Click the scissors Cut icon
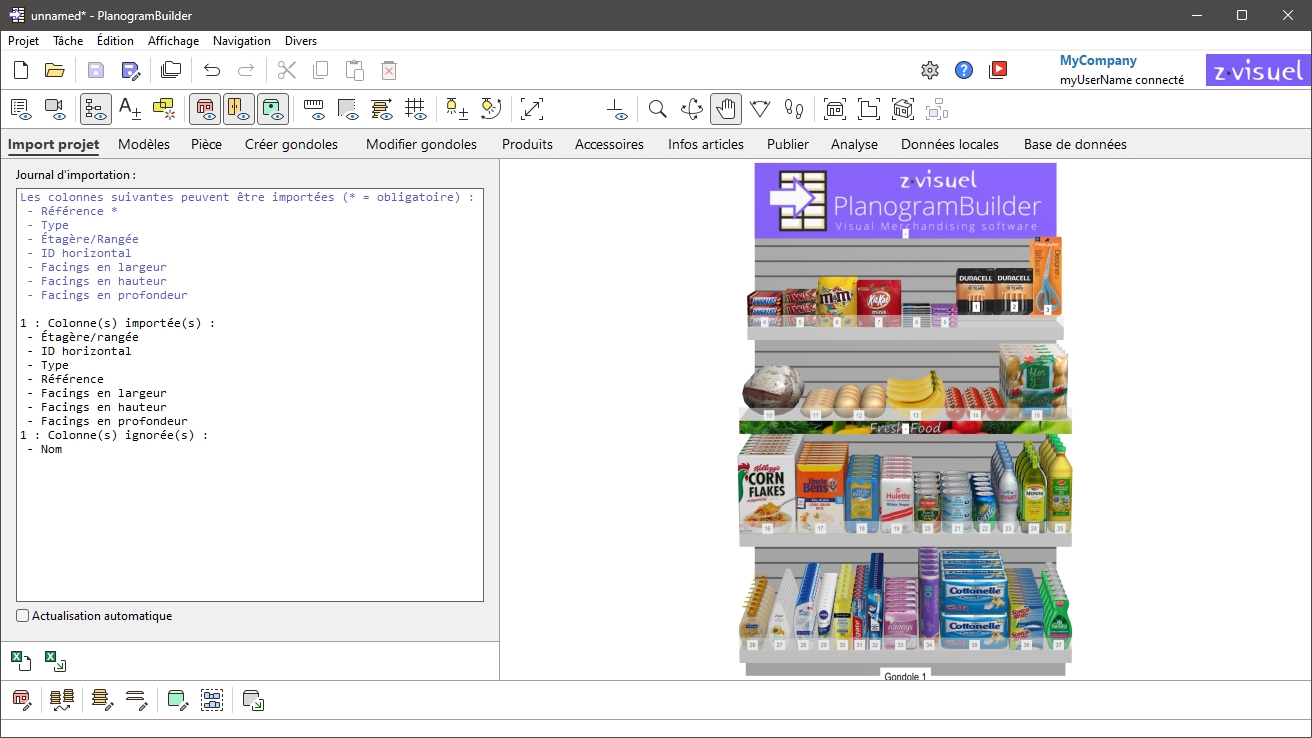1312x738 pixels. point(287,70)
